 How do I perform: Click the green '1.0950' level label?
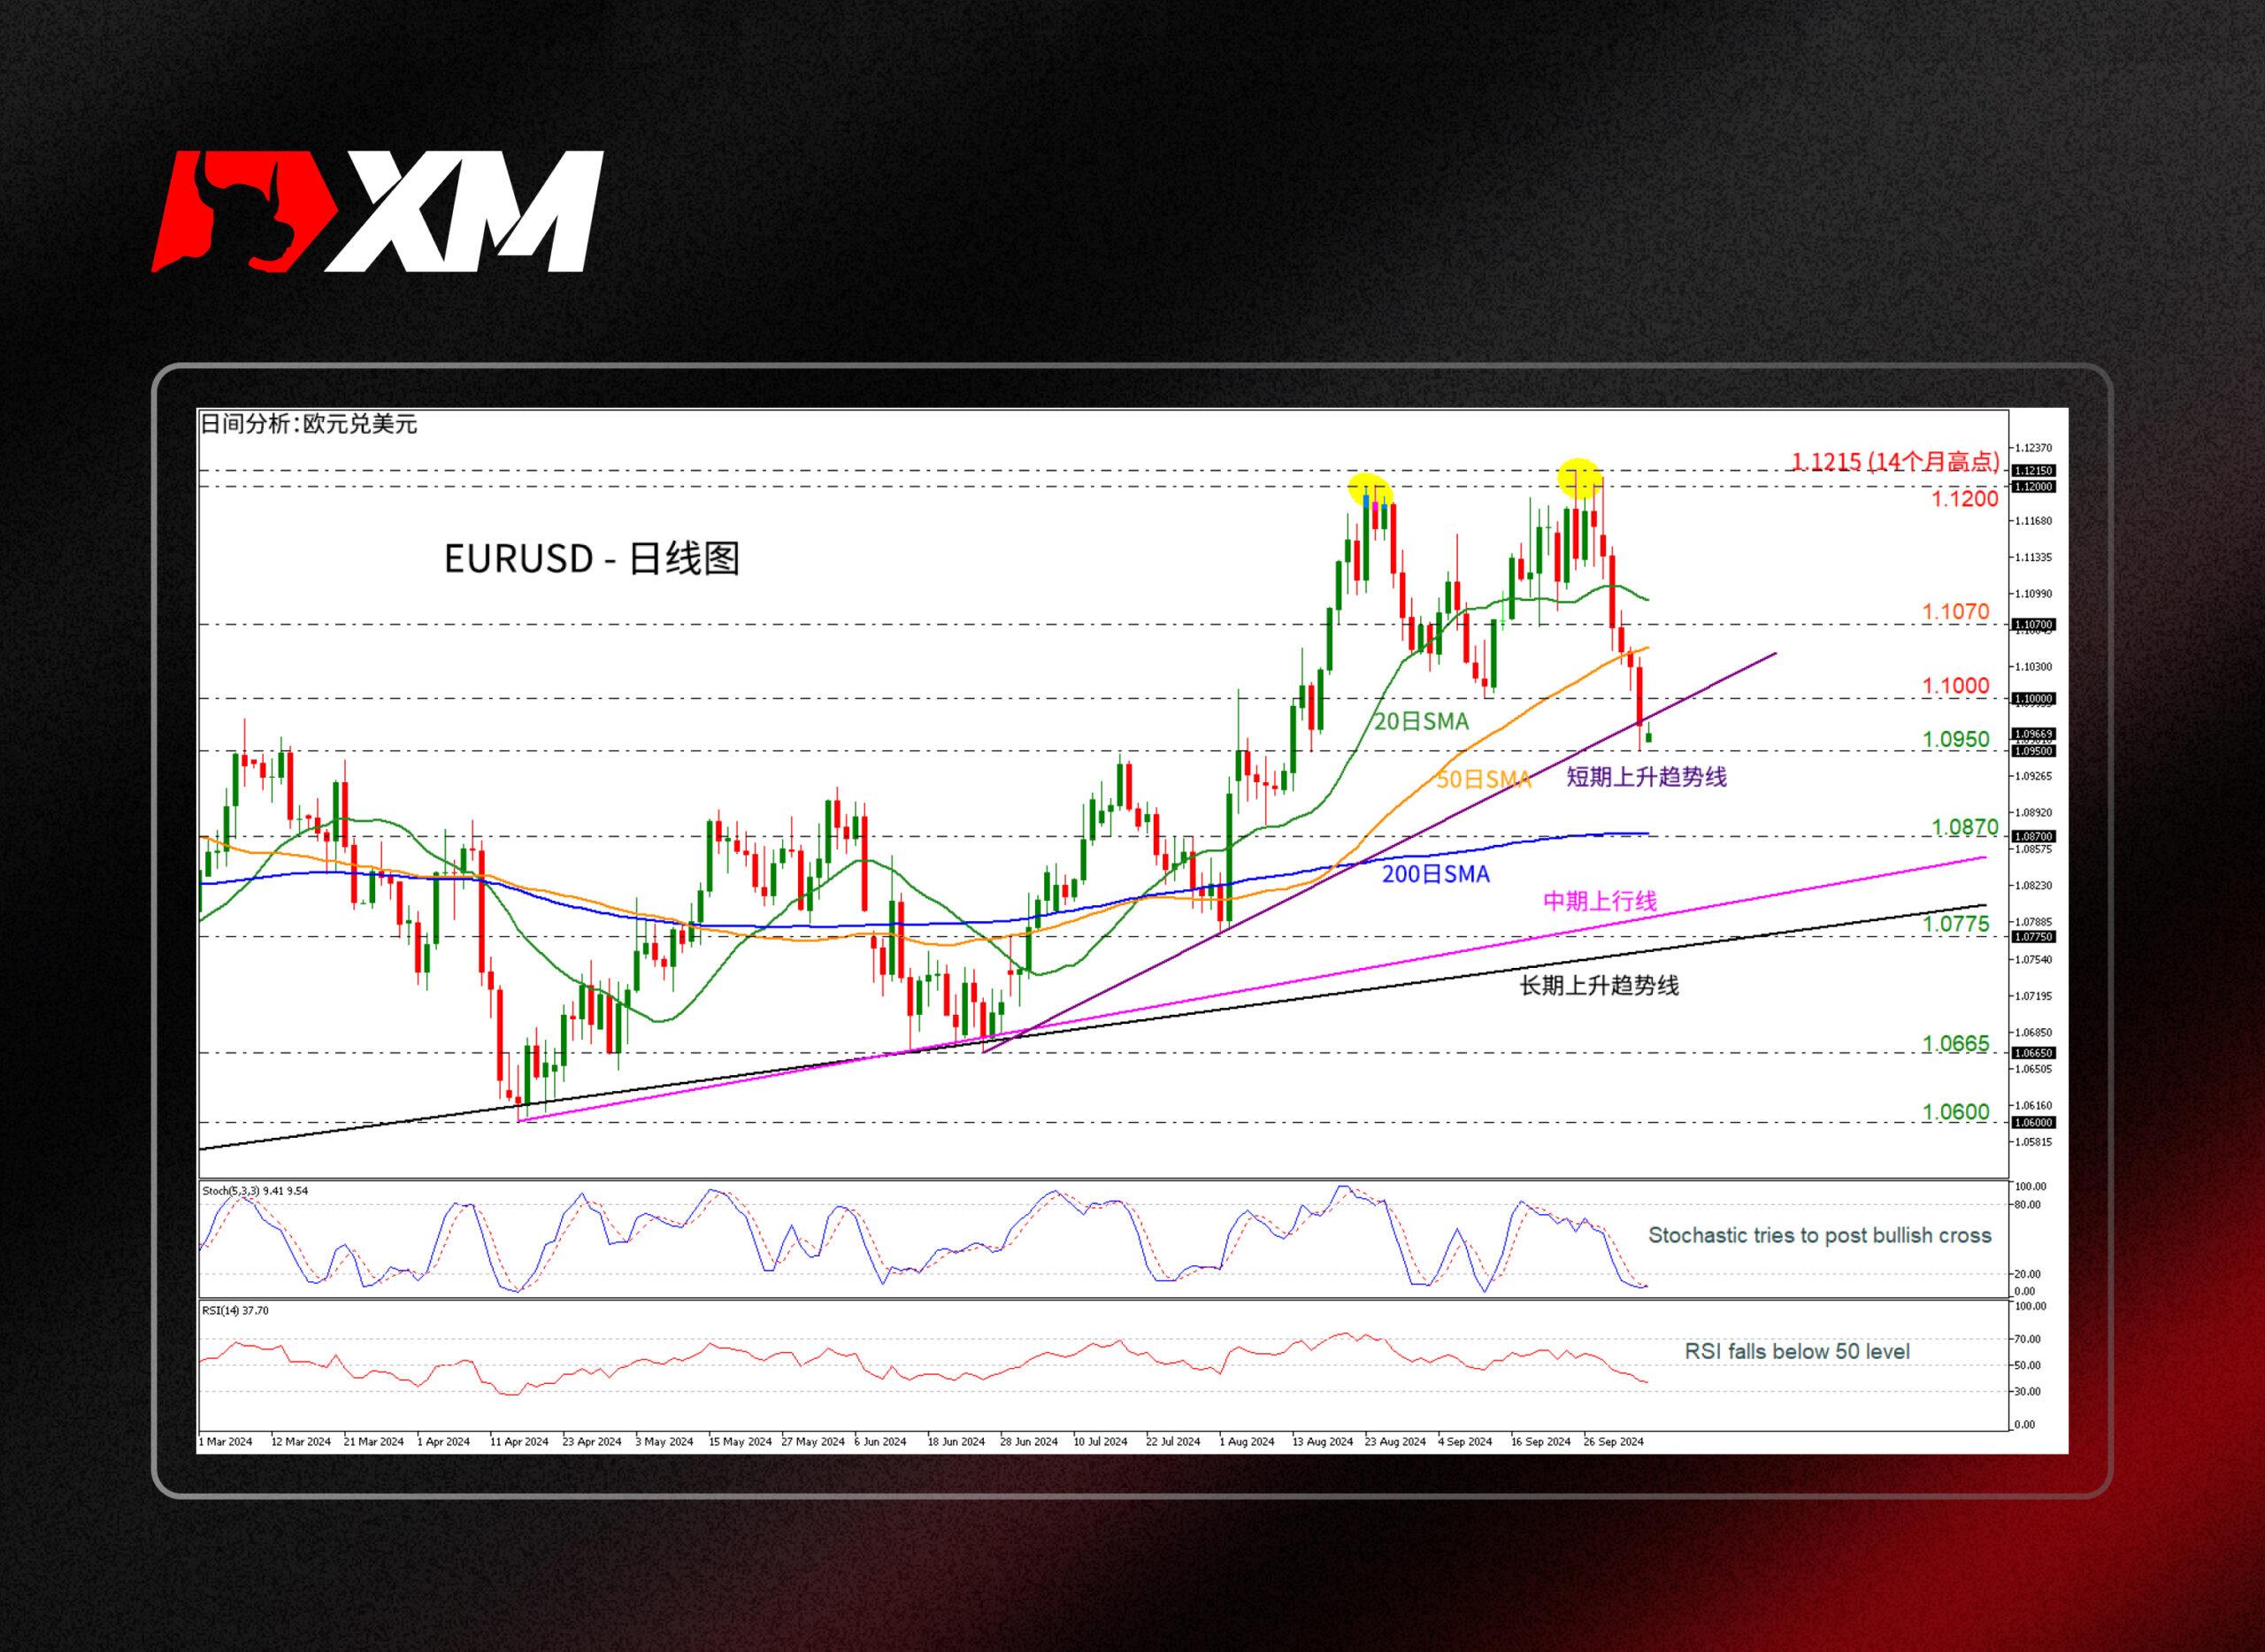point(1955,739)
